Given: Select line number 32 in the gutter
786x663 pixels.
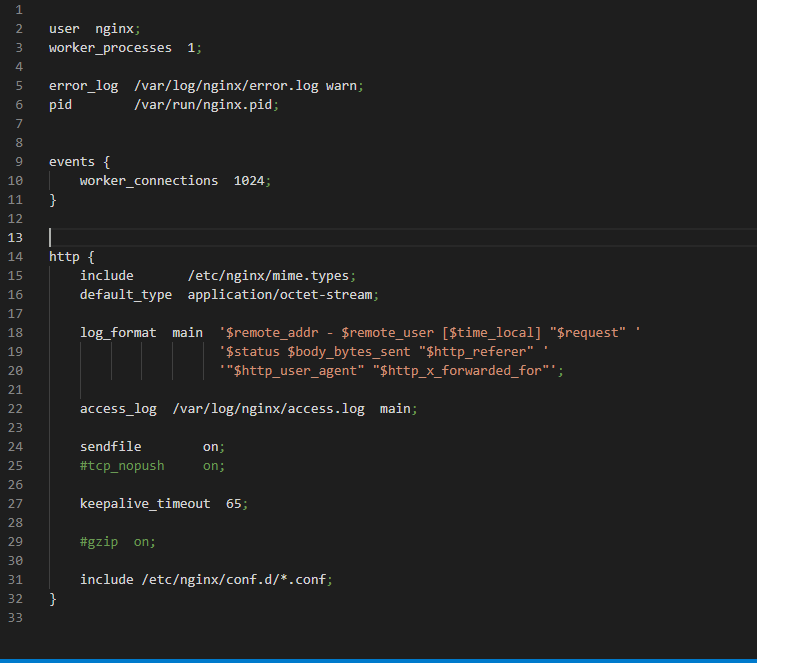Looking at the screenshot, I should (15, 599).
